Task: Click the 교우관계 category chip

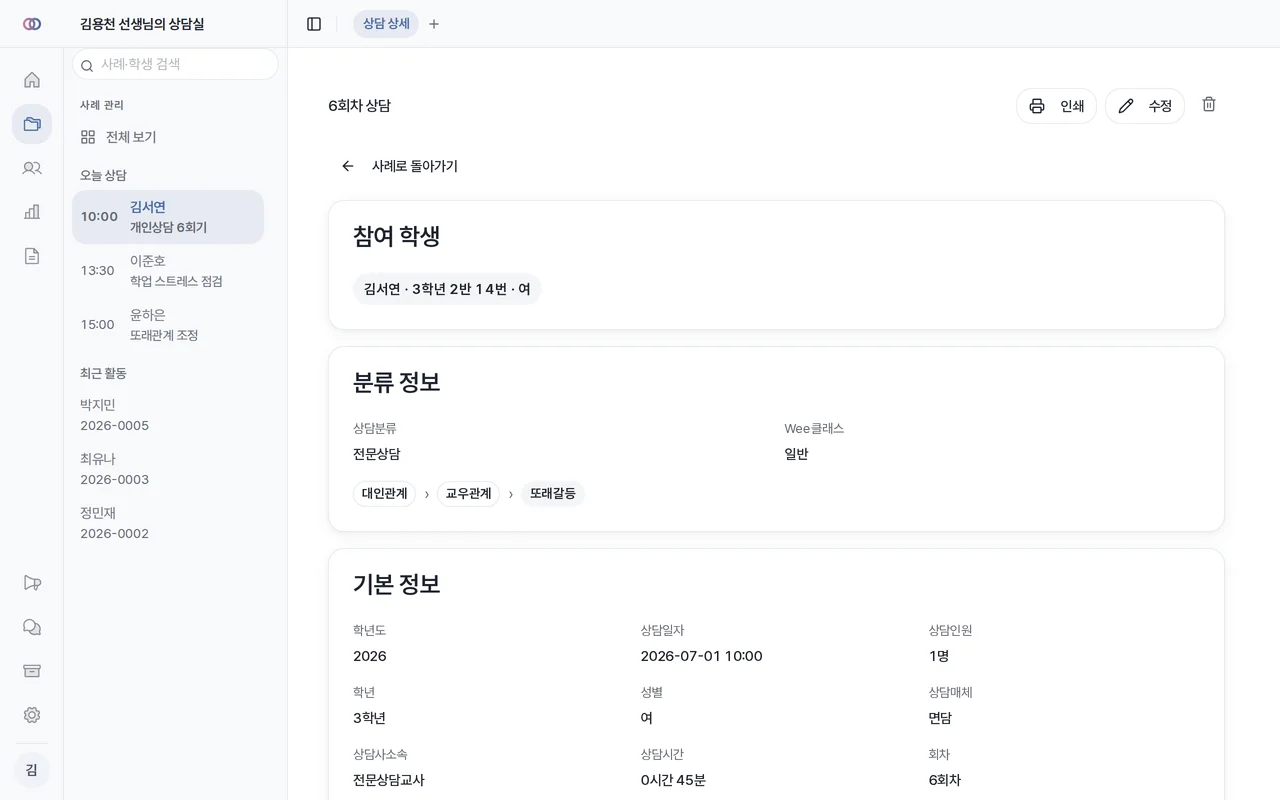Action: [x=468, y=494]
